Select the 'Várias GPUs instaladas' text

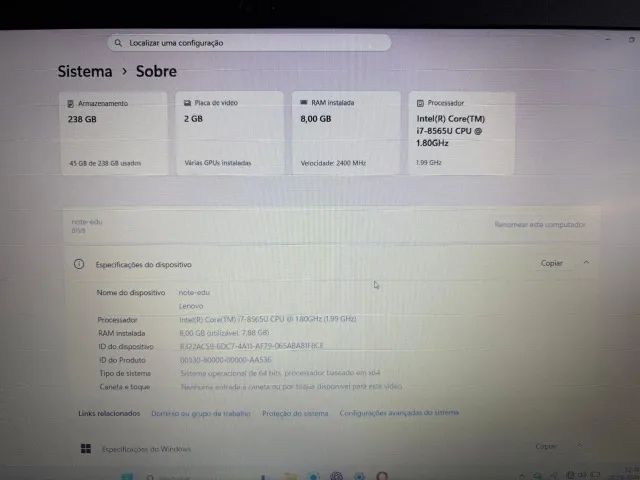click(x=218, y=163)
